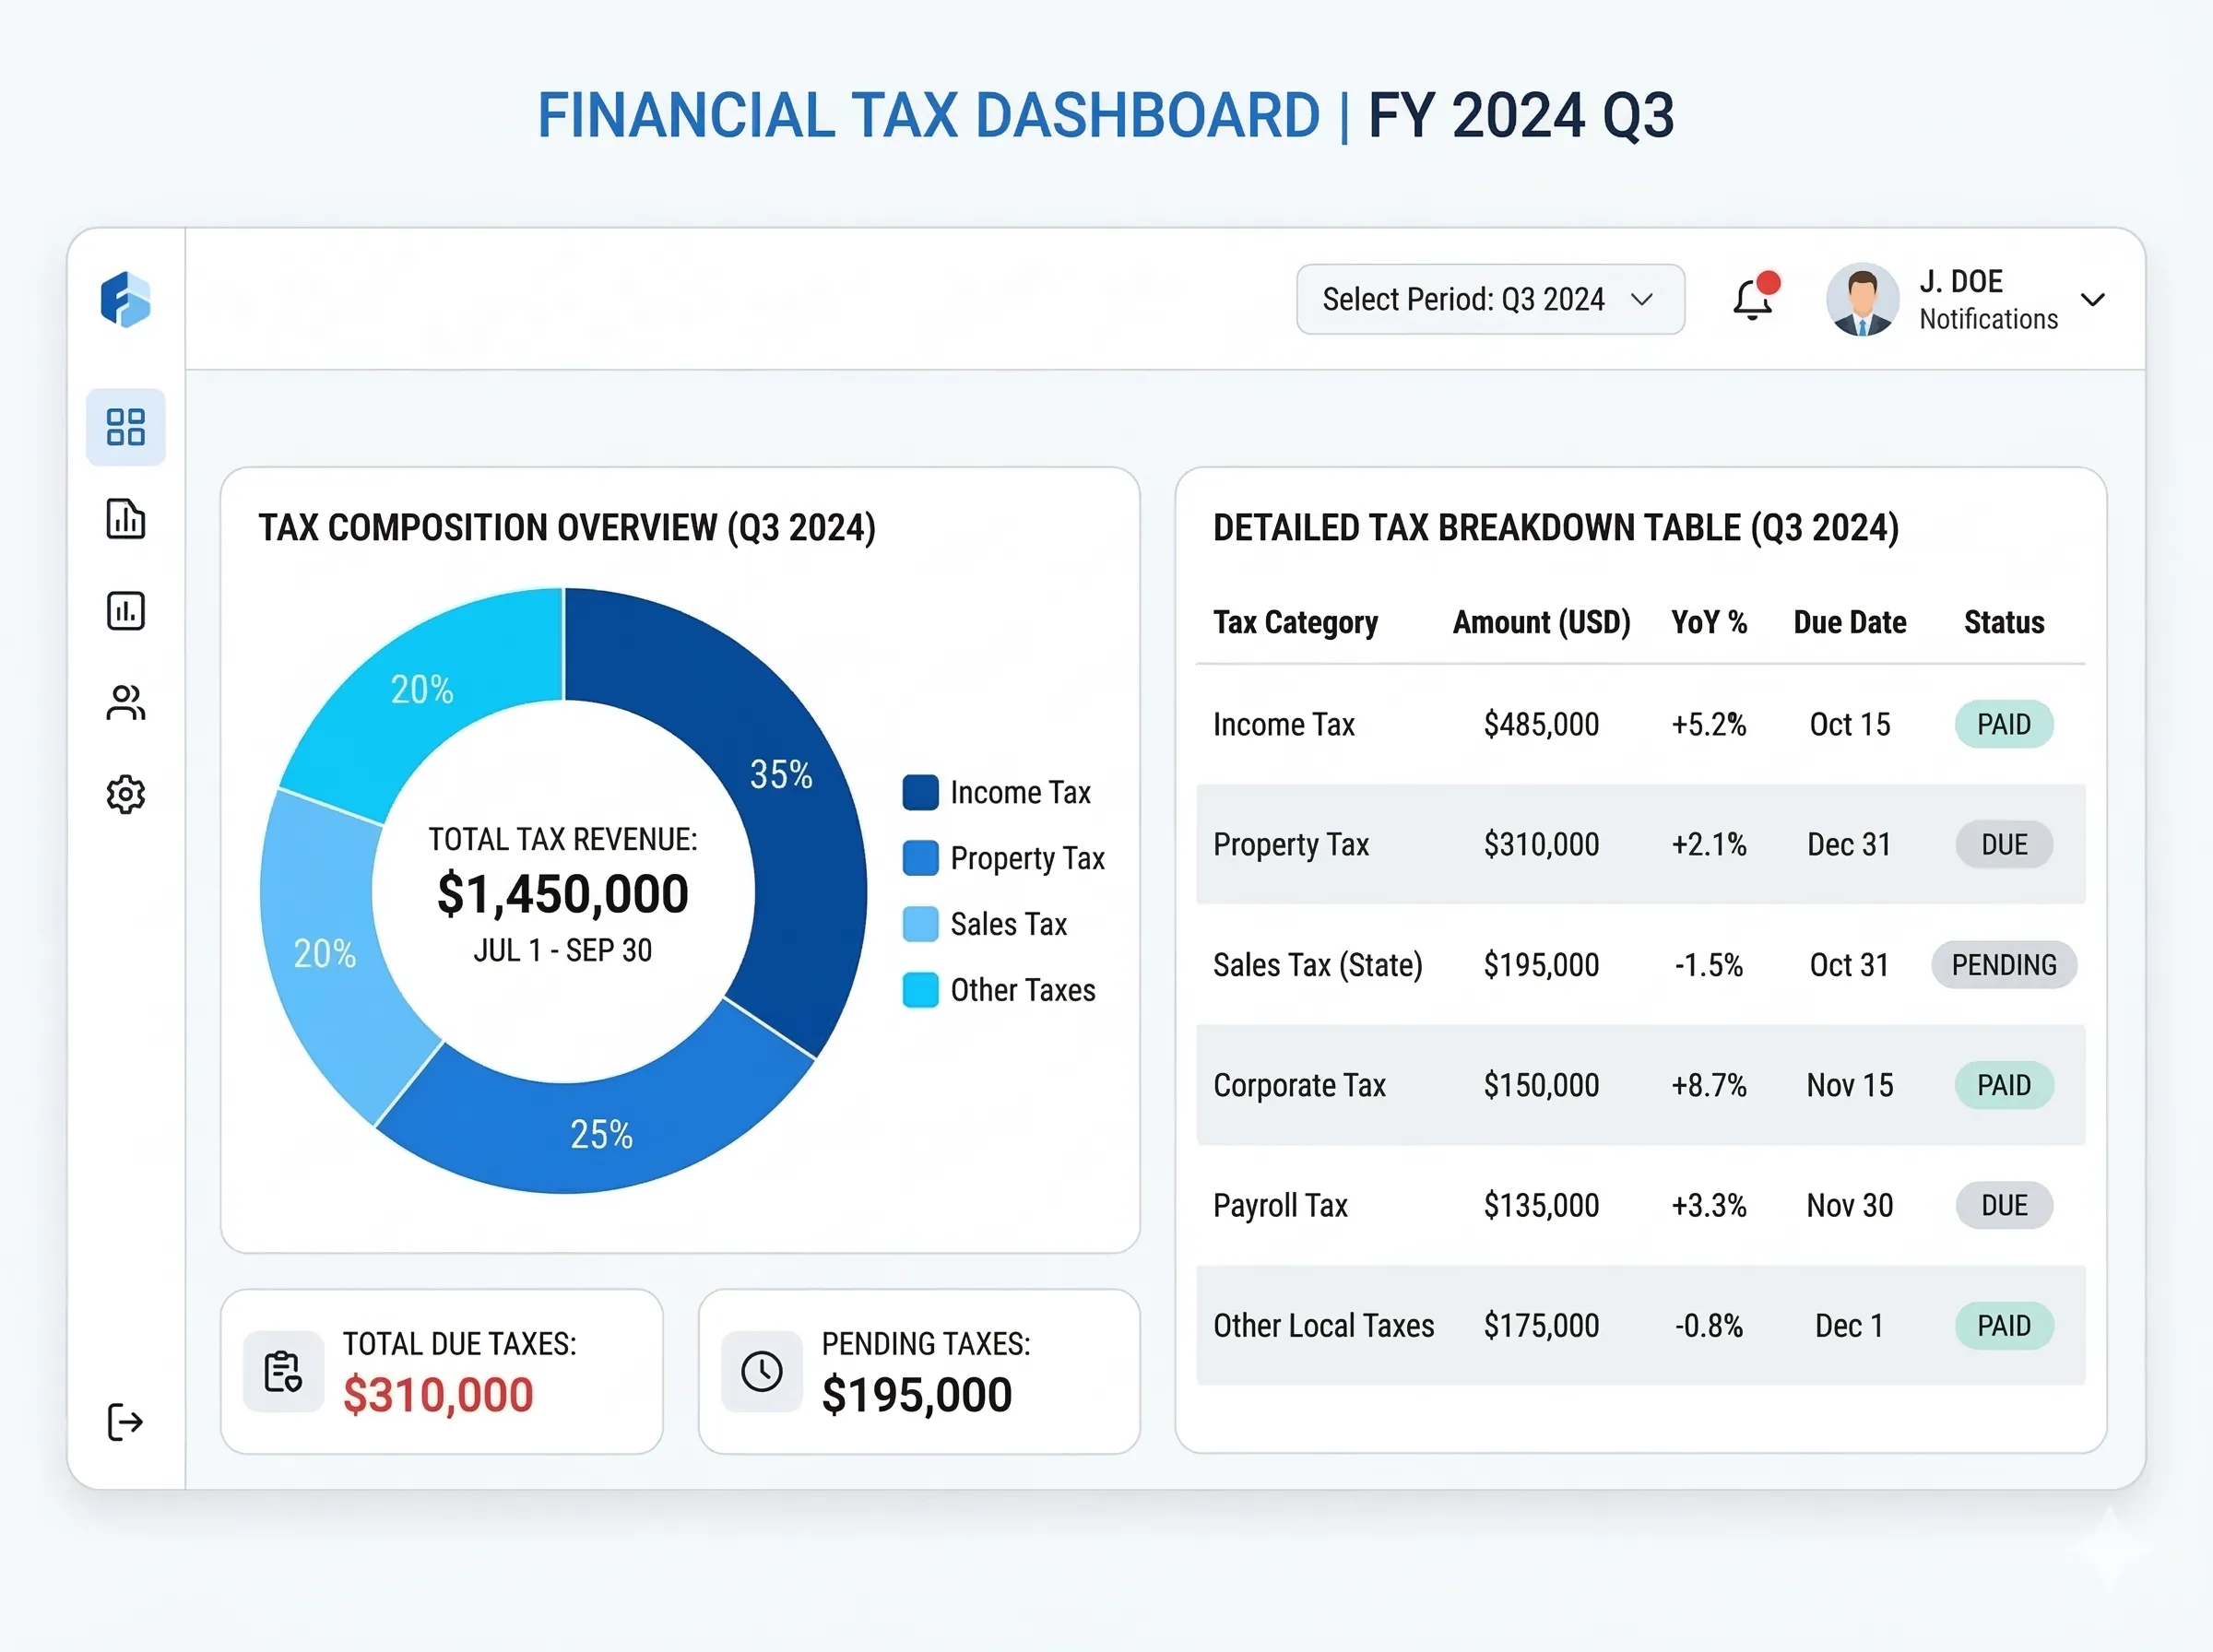Click the Corporate Tax category cell
Screen dimensions: 2213x1652
(x=1299, y=1085)
